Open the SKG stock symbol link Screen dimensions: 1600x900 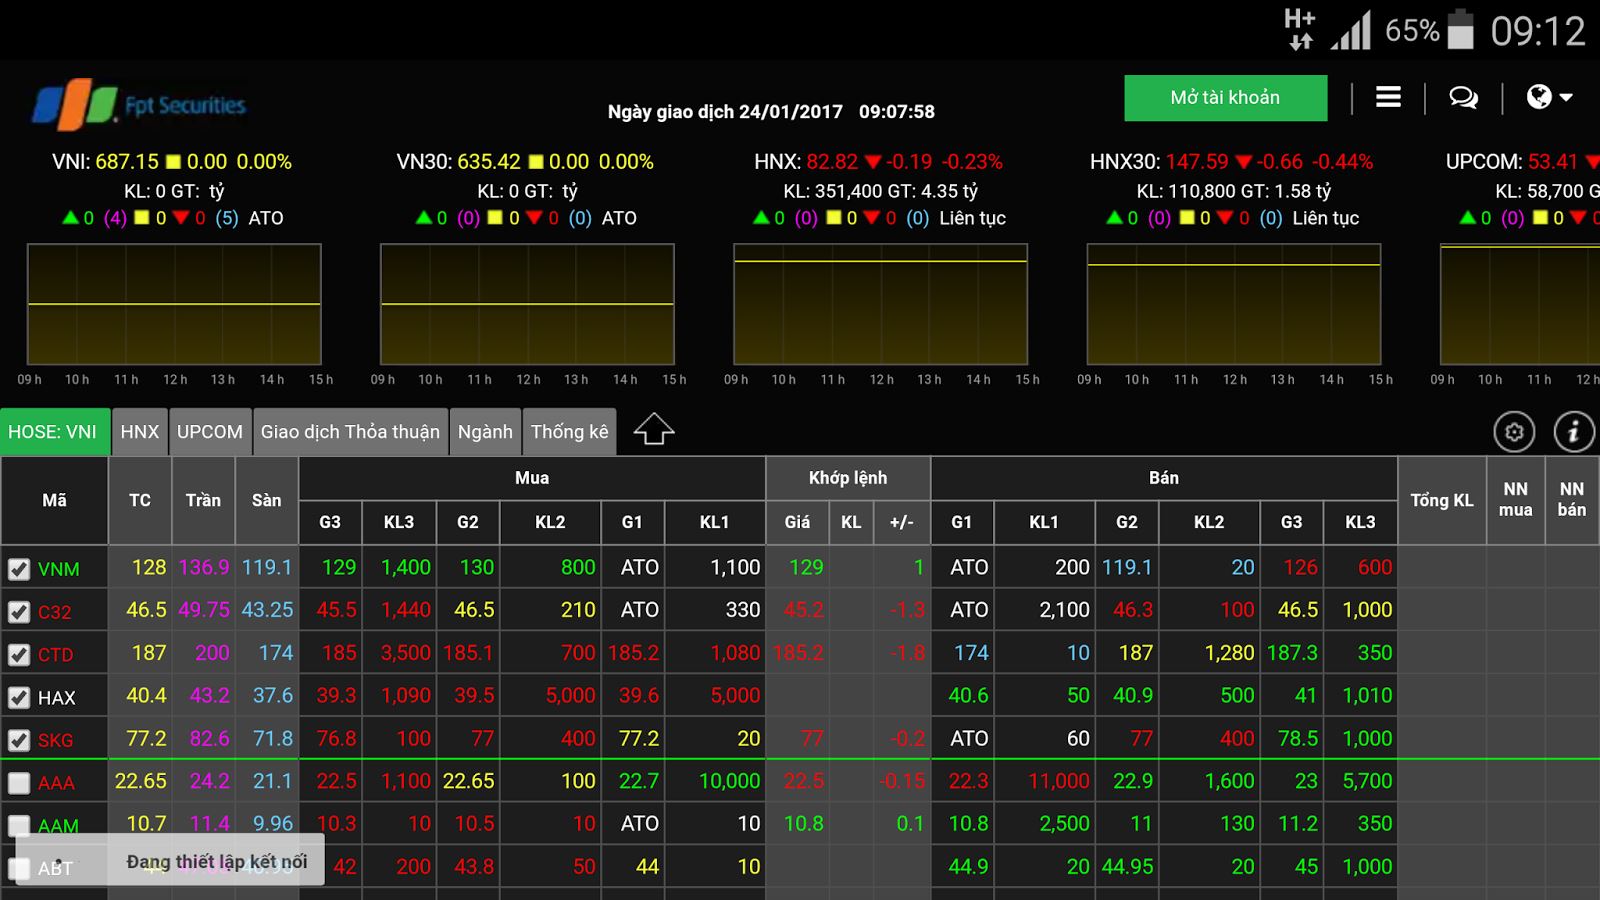[x=56, y=740]
